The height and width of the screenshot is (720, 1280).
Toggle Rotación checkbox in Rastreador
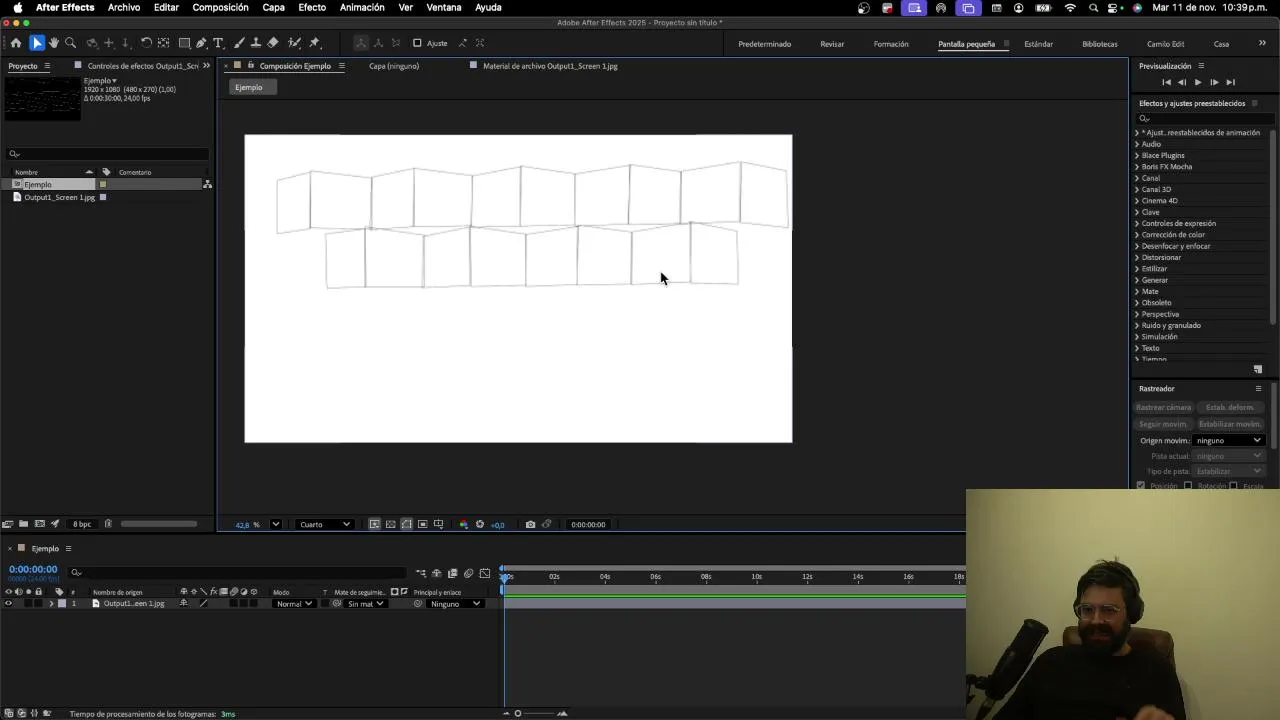pos(1188,486)
